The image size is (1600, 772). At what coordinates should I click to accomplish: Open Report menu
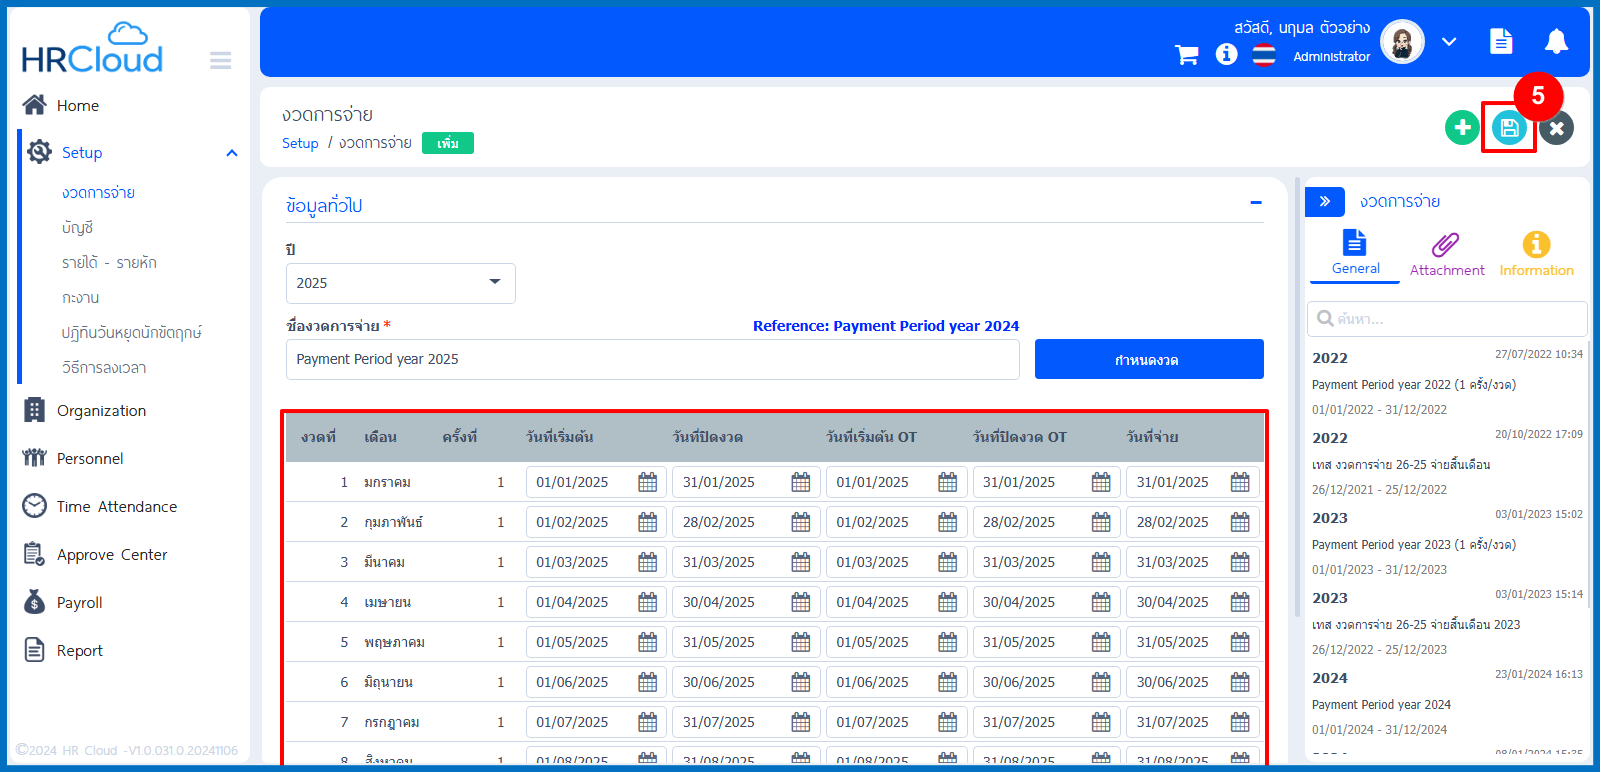click(63, 651)
